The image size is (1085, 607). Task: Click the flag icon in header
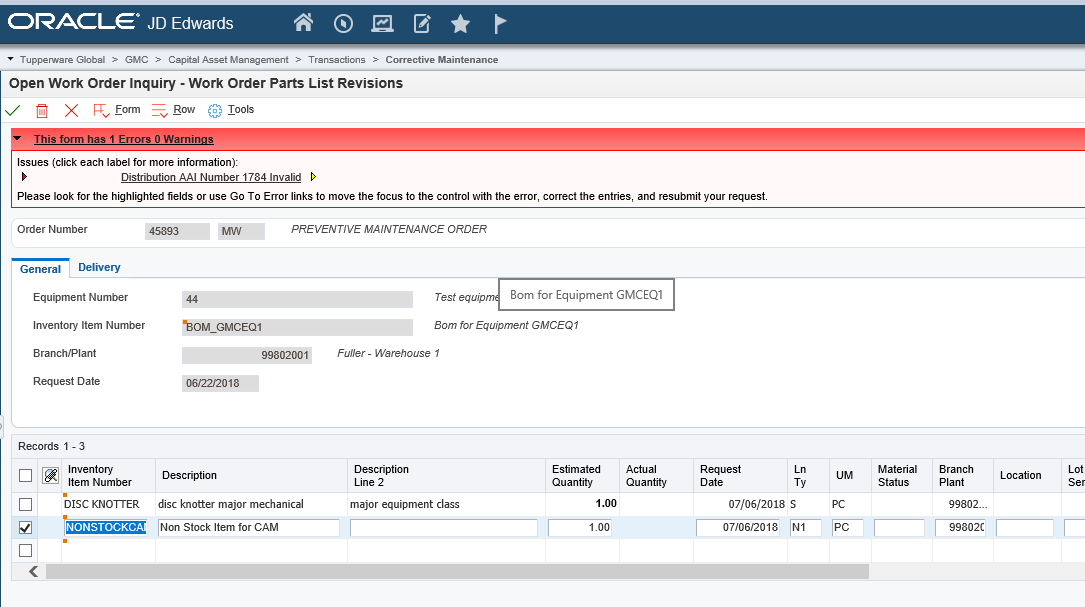pos(500,24)
